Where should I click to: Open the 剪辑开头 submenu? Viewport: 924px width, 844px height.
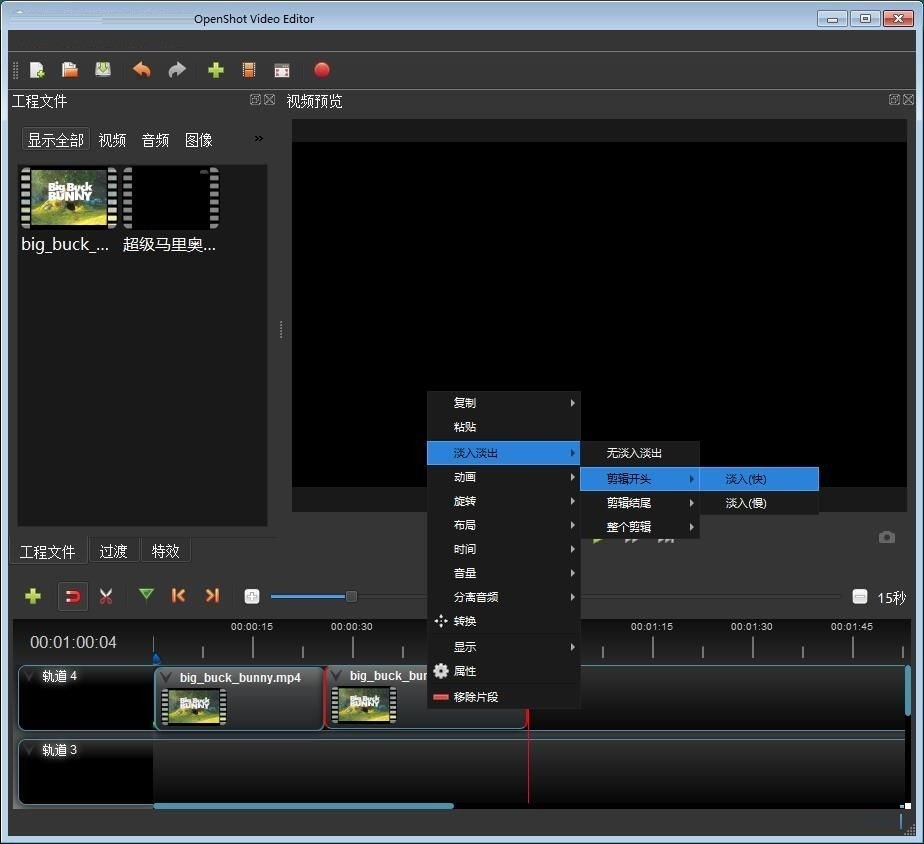640,479
